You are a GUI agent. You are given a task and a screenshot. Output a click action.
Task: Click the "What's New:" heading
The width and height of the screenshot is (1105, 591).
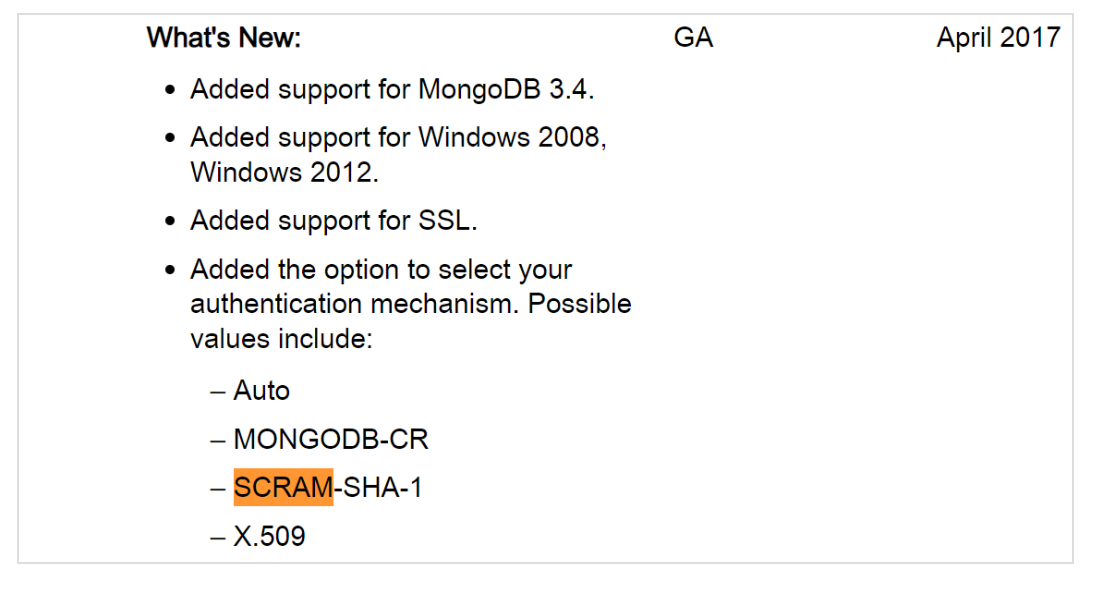pyautogui.click(x=223, y=38)
